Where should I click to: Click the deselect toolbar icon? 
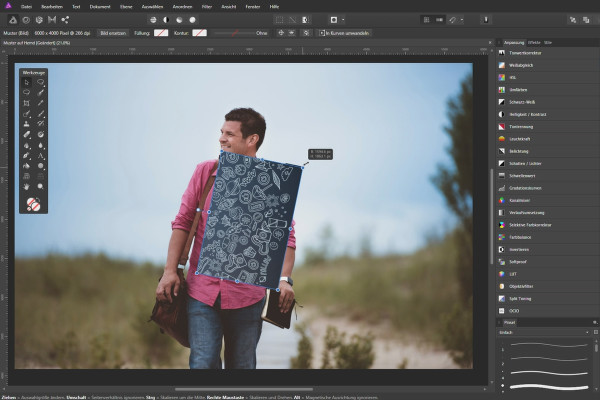(293, 20)
